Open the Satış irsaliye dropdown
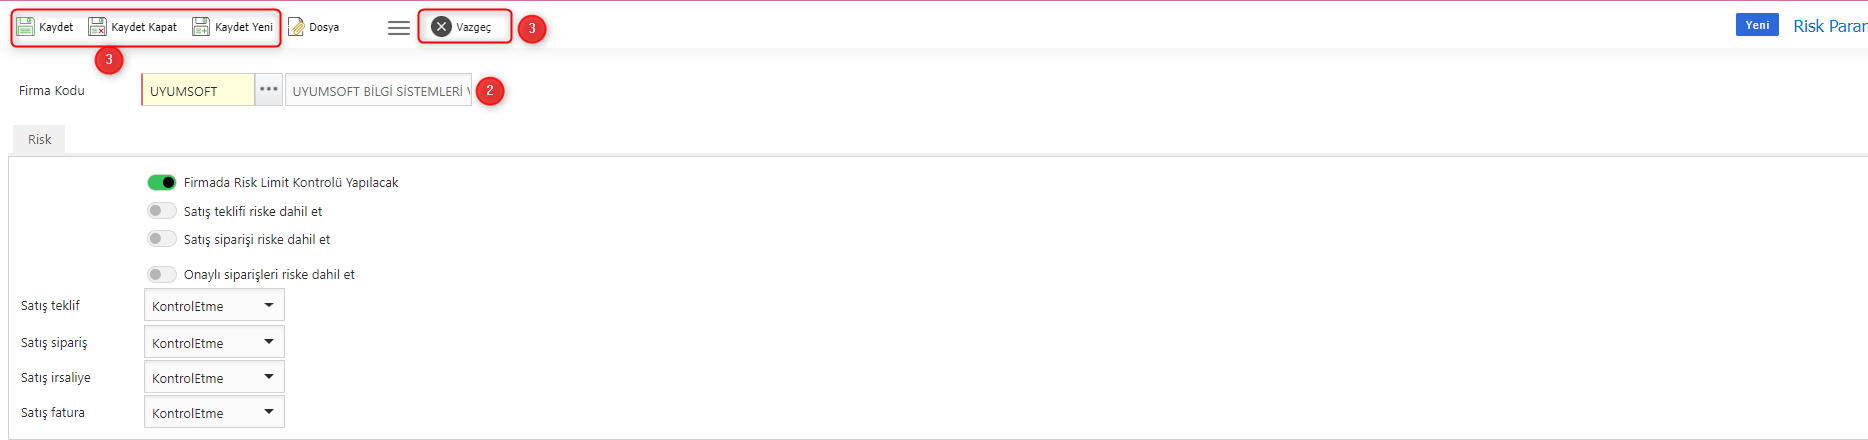Image resolution: width=1868 pixels, height=440 pixels. coord(214,377)
